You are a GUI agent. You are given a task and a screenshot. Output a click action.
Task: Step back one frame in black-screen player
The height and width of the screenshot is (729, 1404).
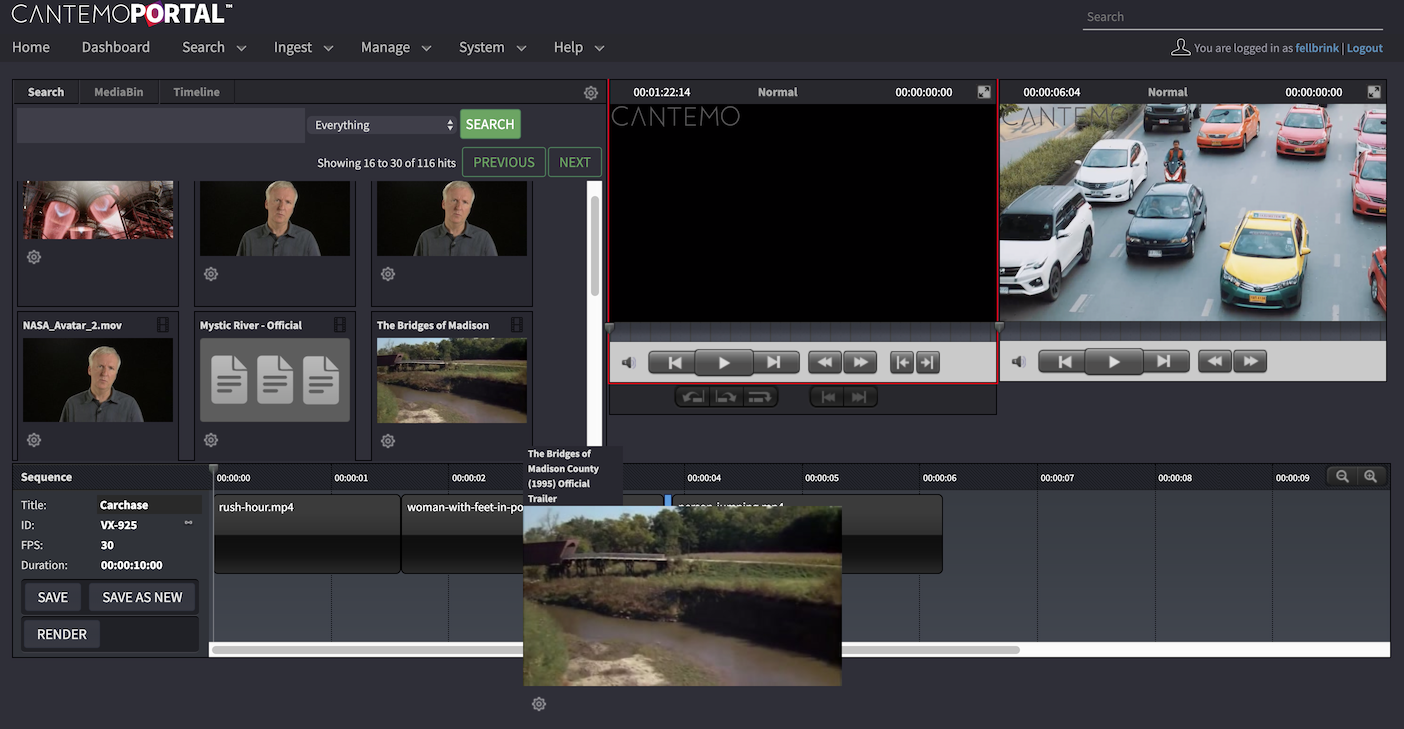tap(674, 362)
